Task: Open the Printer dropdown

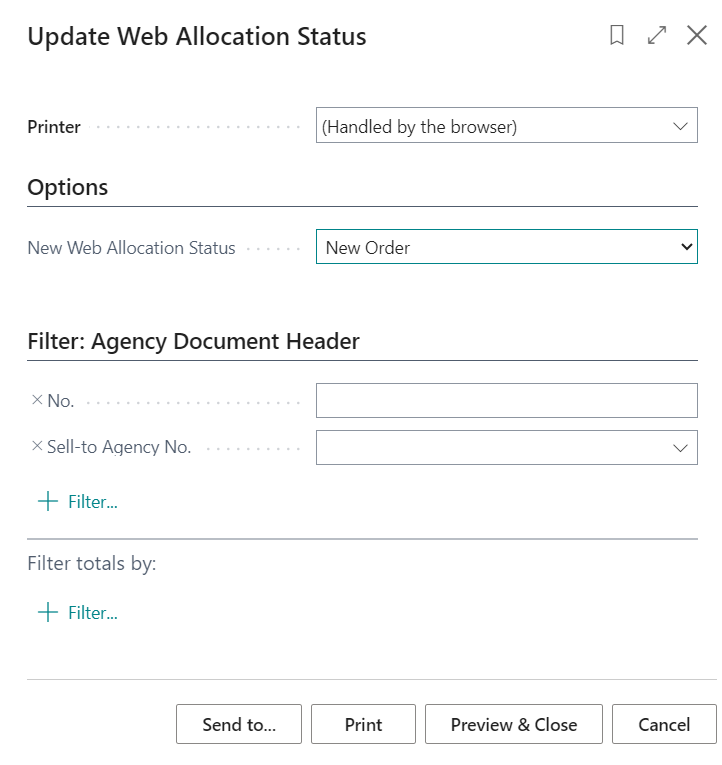Action: click(x=680, y=127)
